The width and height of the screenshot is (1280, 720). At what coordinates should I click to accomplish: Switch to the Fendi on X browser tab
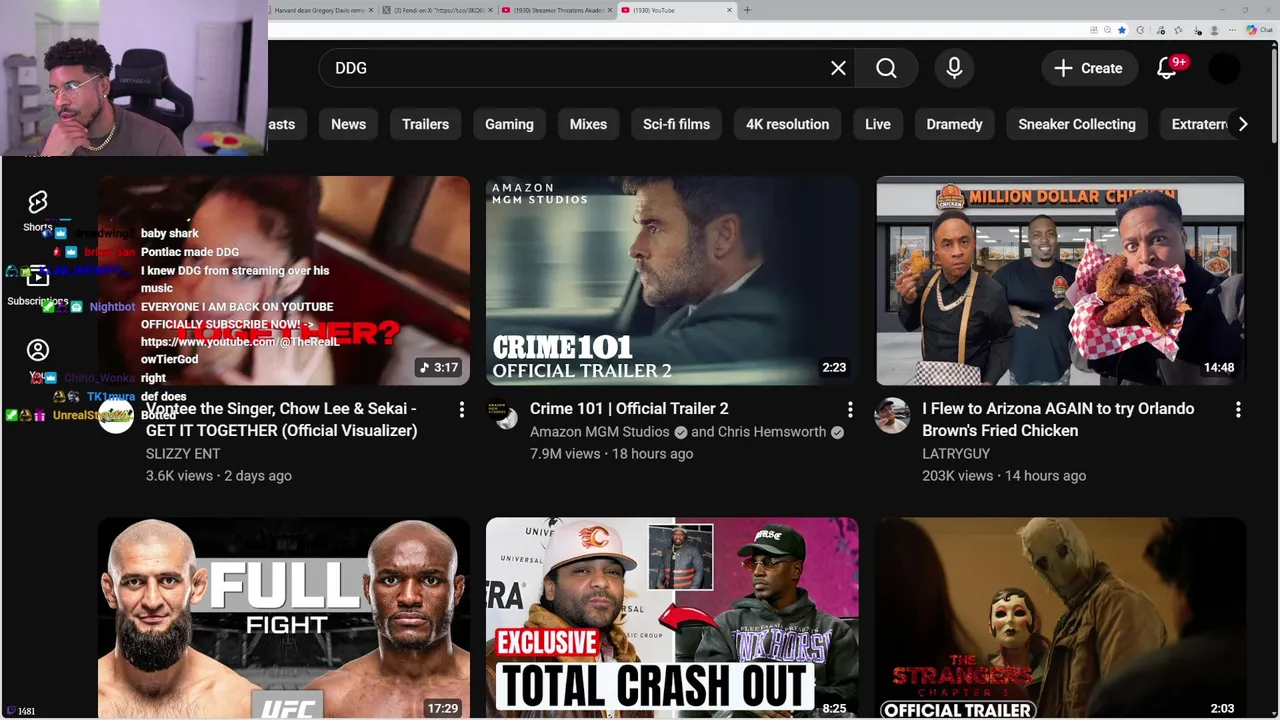pos(438,10)
